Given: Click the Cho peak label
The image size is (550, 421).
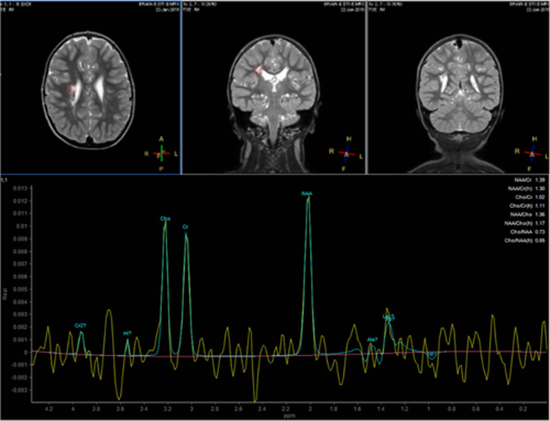Looking at the screenshot, I should point(165,219).
